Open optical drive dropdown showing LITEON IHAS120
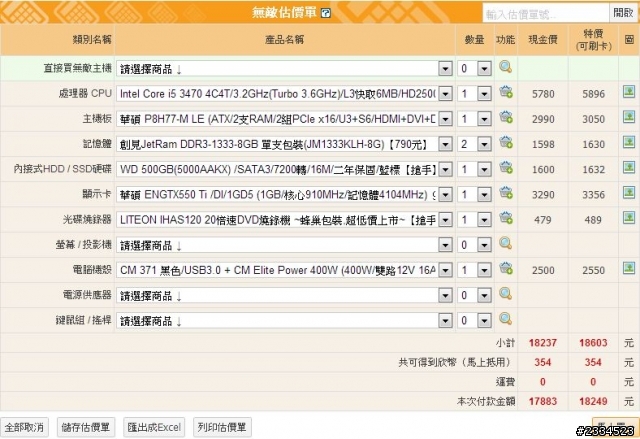Viewport: 640px width, 439px height. click(284, 220)
